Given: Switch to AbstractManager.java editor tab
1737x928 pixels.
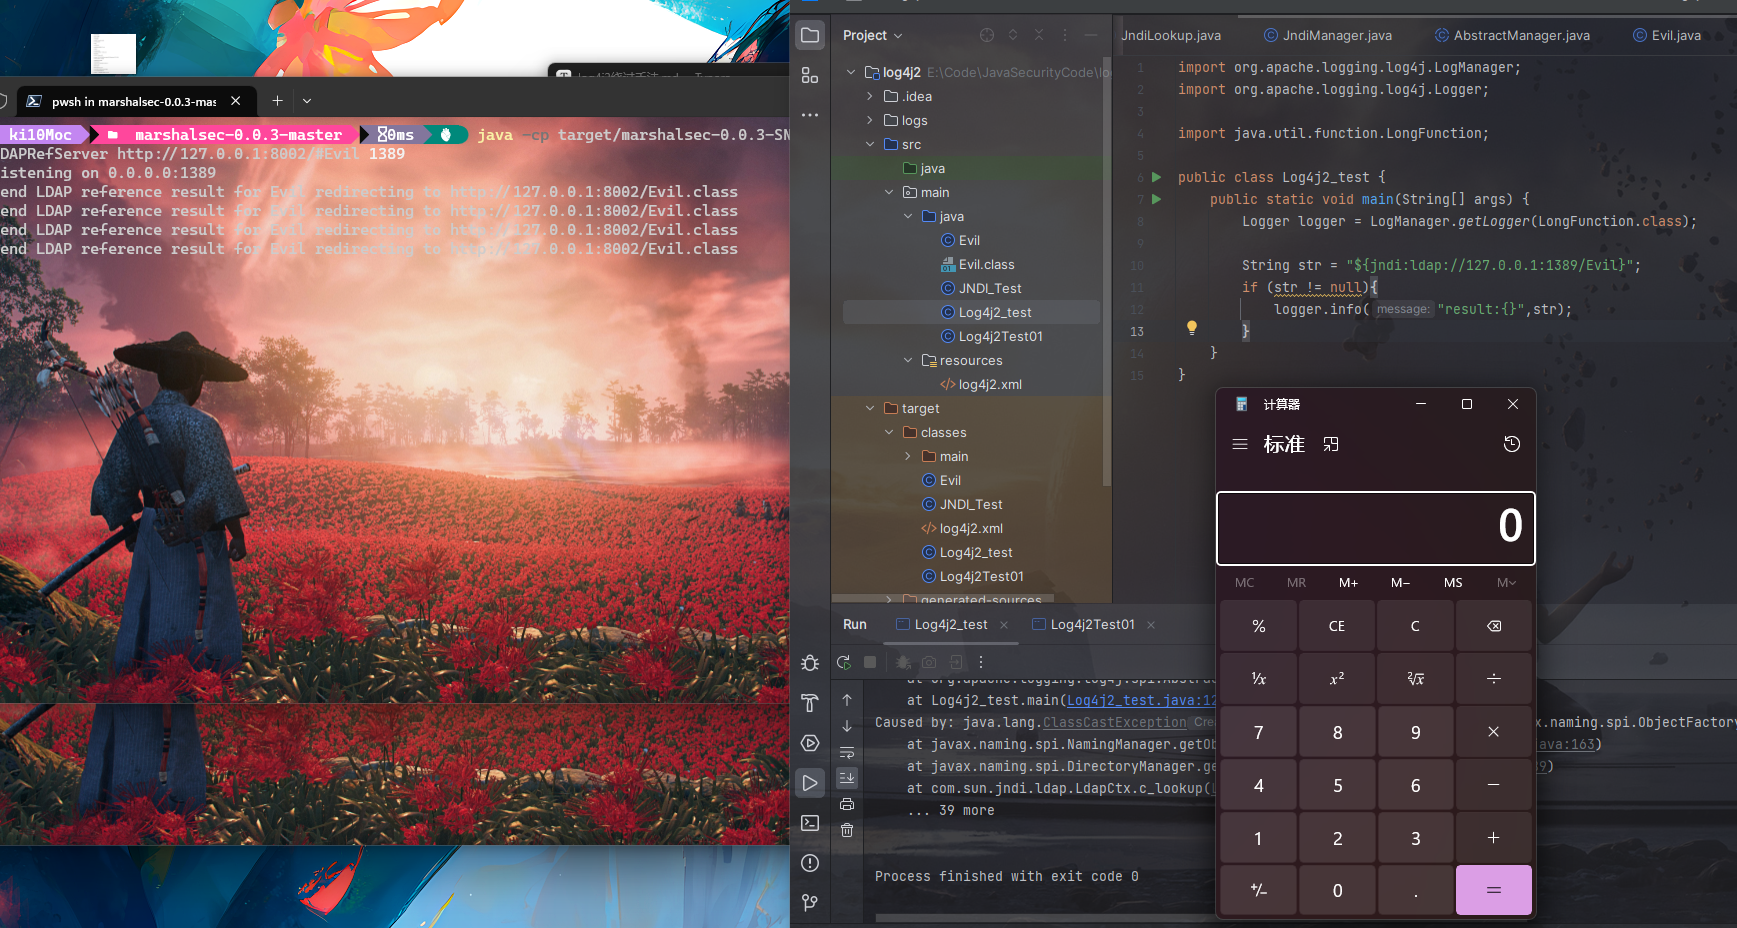Looking at the screenshot, I should tap(1512, 35).
